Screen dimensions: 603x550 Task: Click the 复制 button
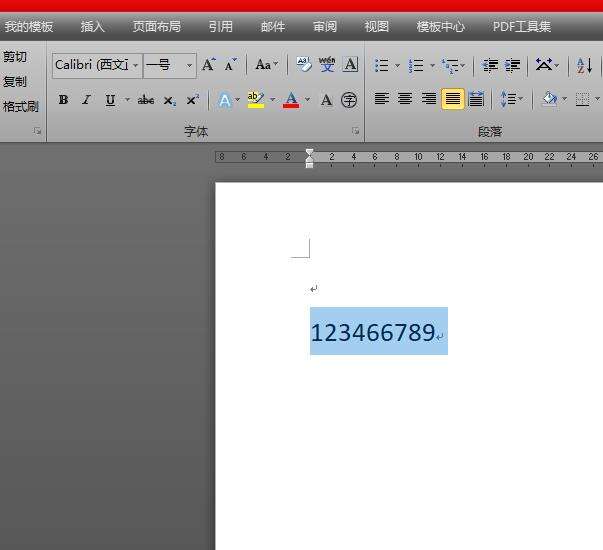coord(15,82)
